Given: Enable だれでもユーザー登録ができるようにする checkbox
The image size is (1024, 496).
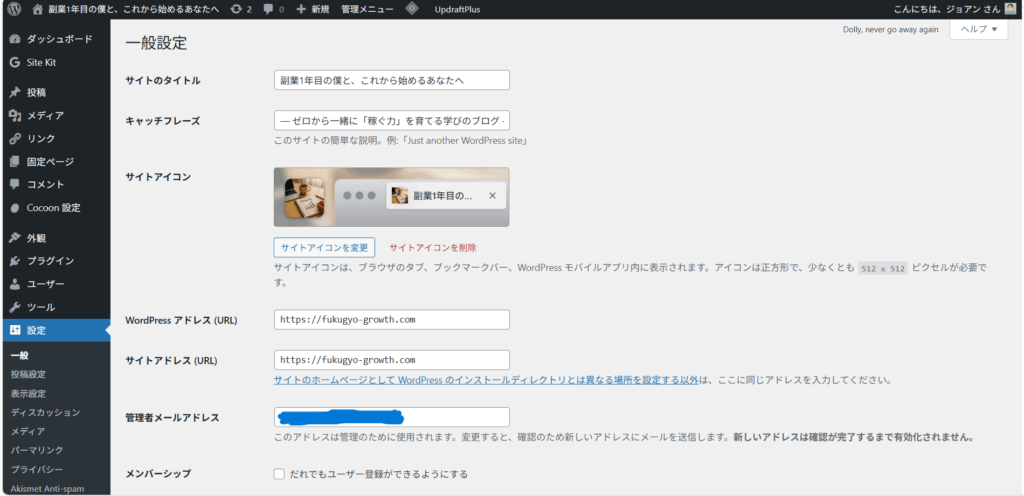Looking at the screenshot, I should pos(280,474).
